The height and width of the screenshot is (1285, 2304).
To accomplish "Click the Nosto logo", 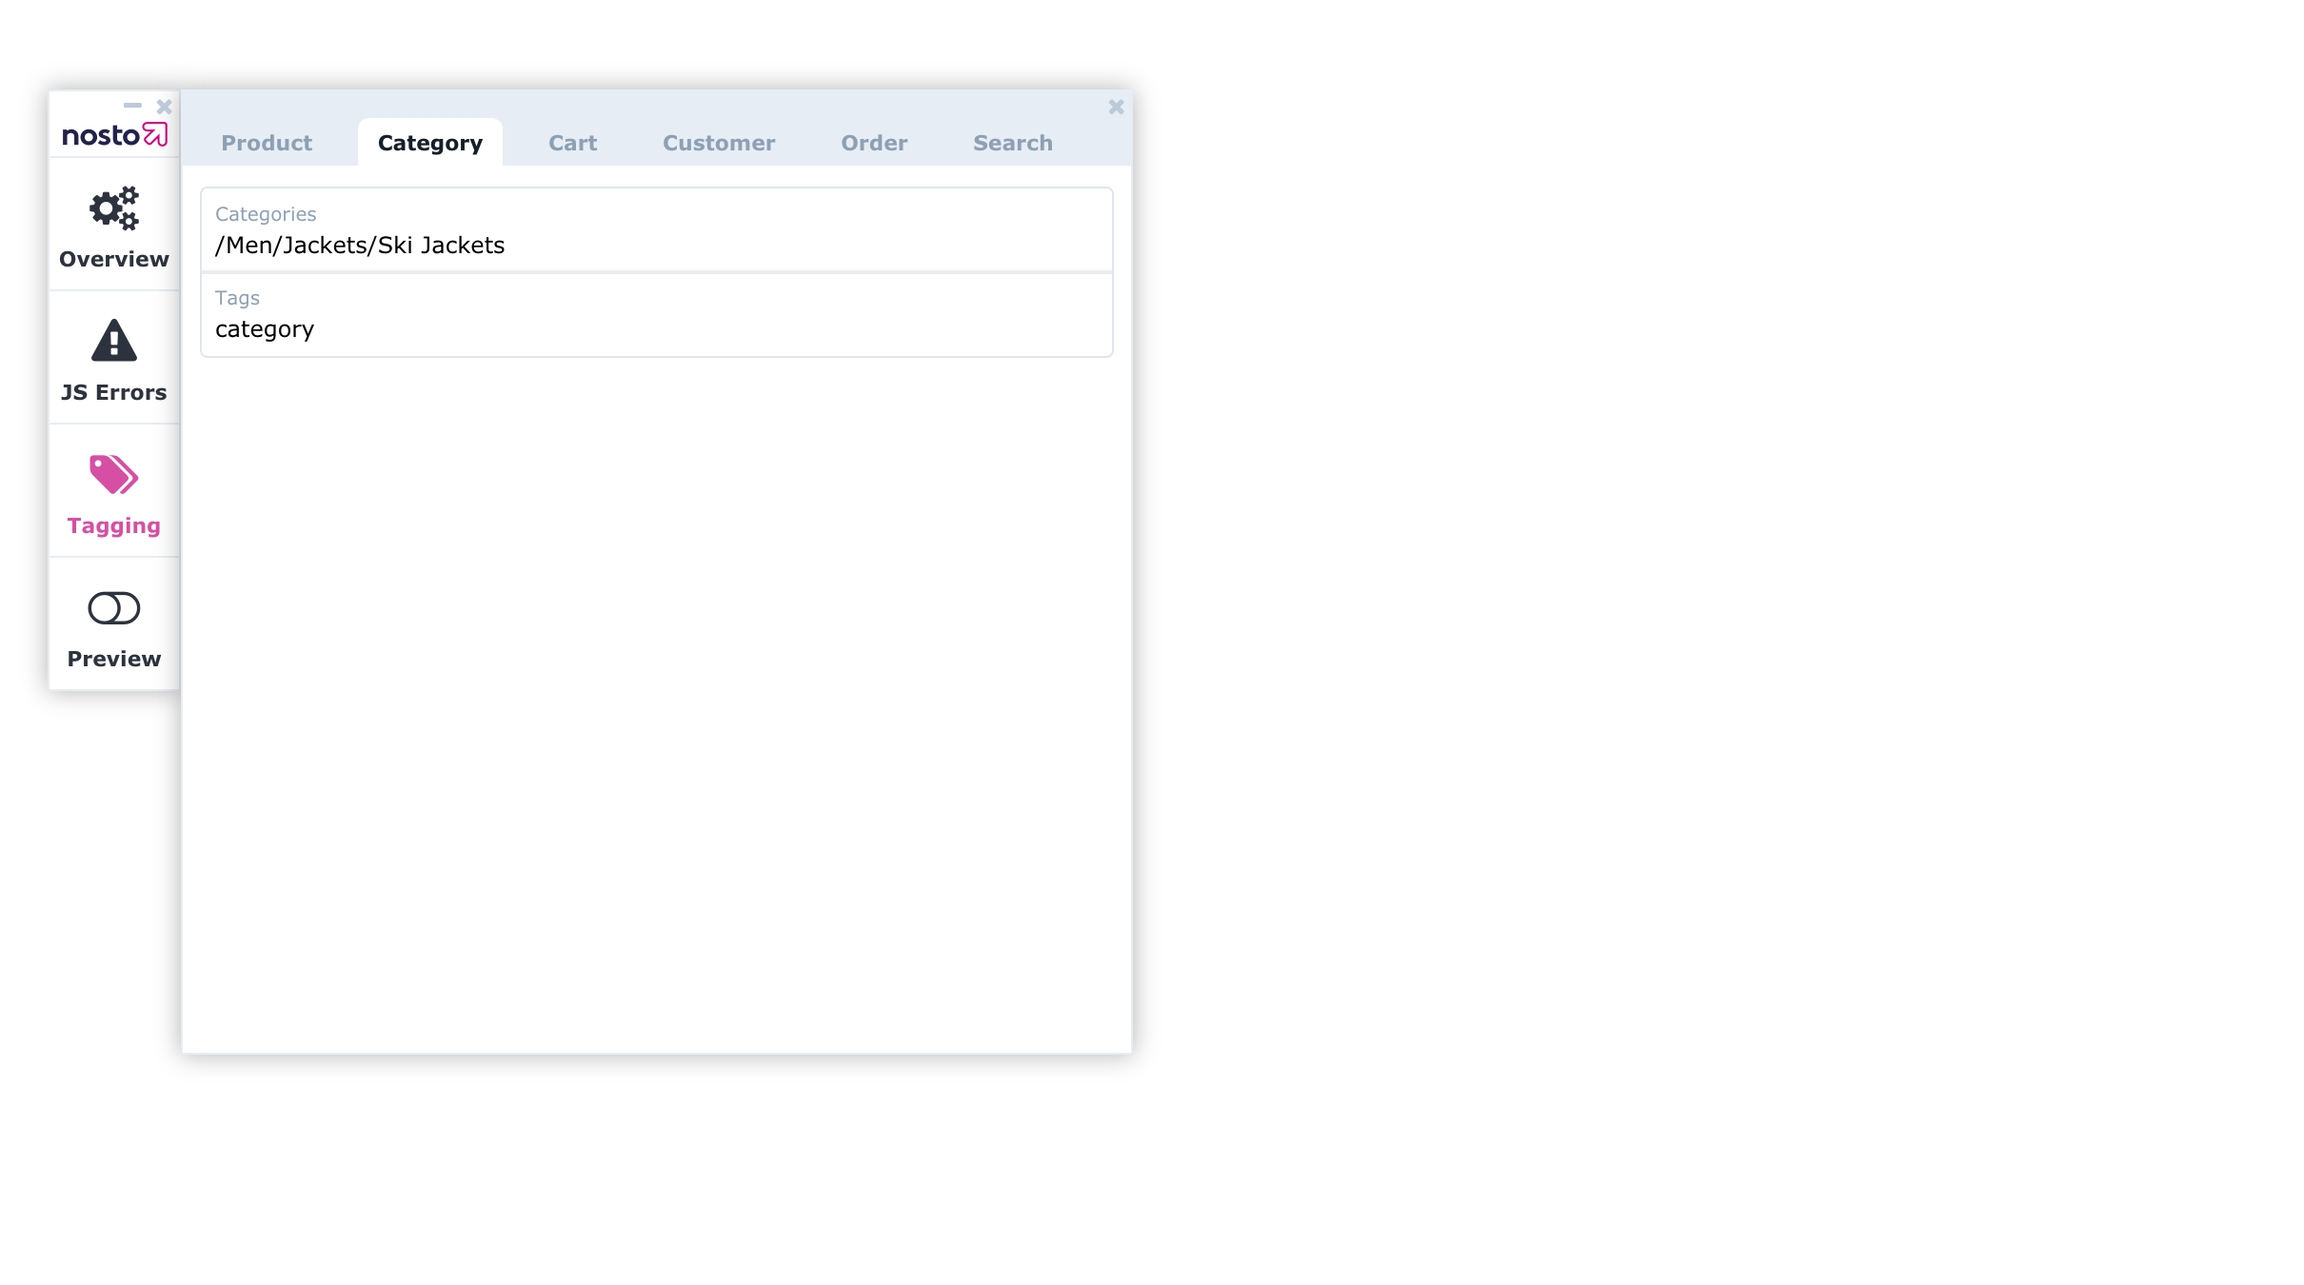I will pos(114,134).
